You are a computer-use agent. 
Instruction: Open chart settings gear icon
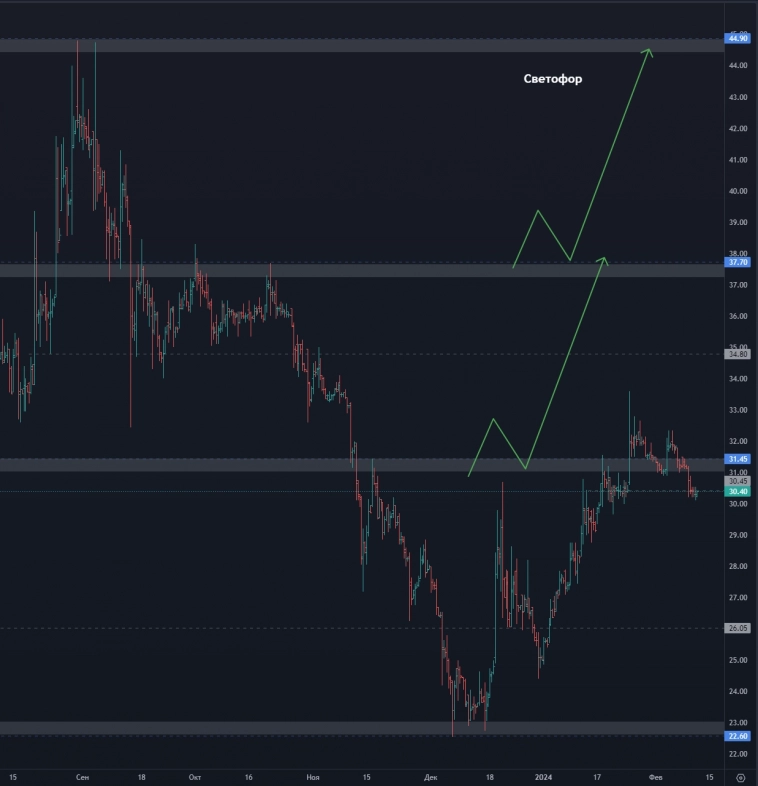[740, 776]
